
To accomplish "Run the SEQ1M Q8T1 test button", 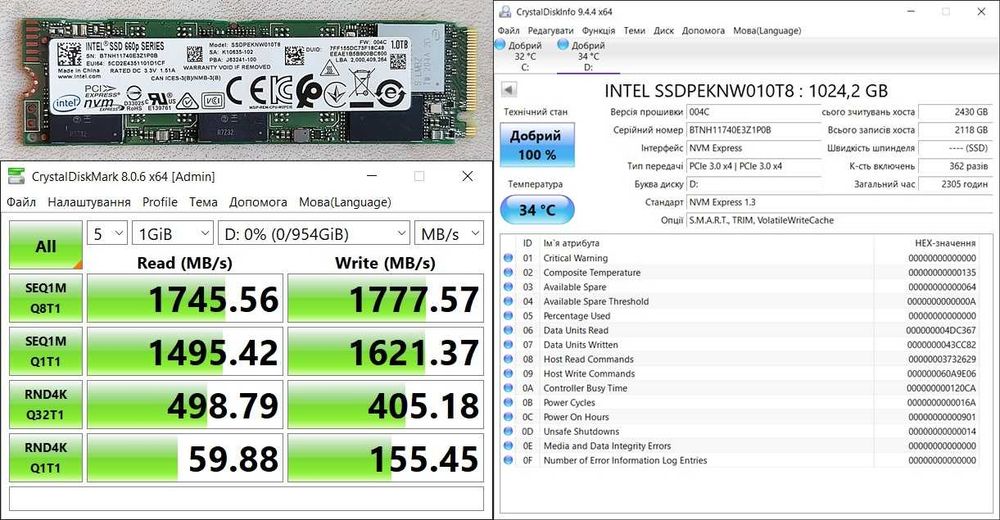I will [45, 298].
